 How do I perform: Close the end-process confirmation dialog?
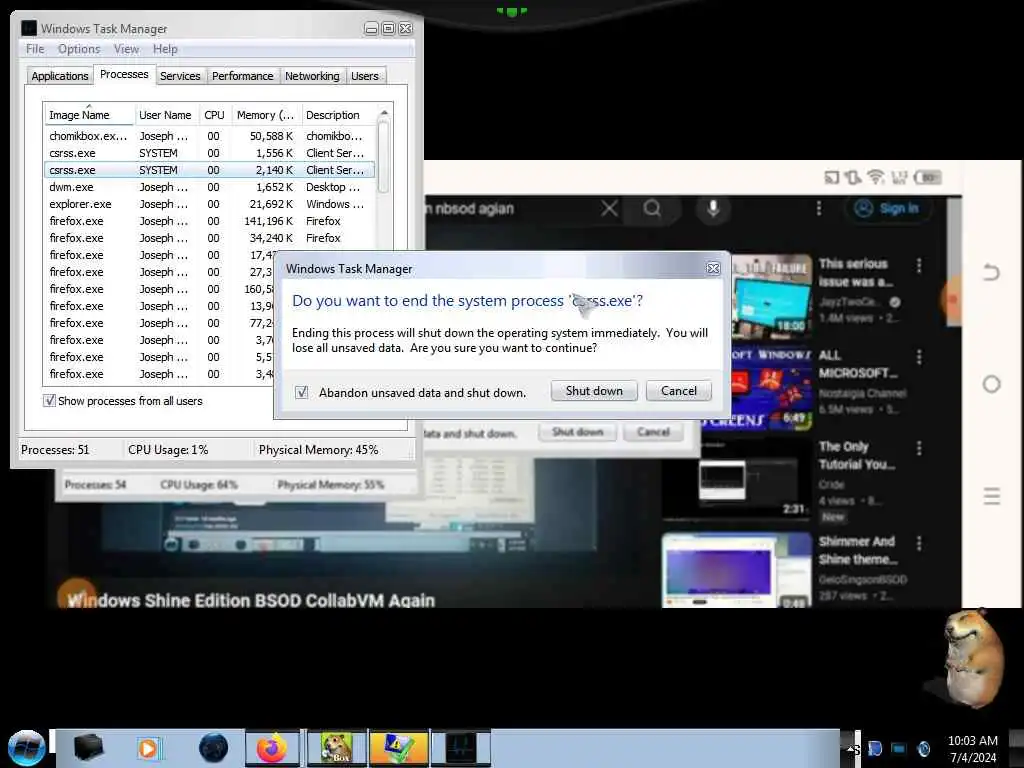[713, 268]
